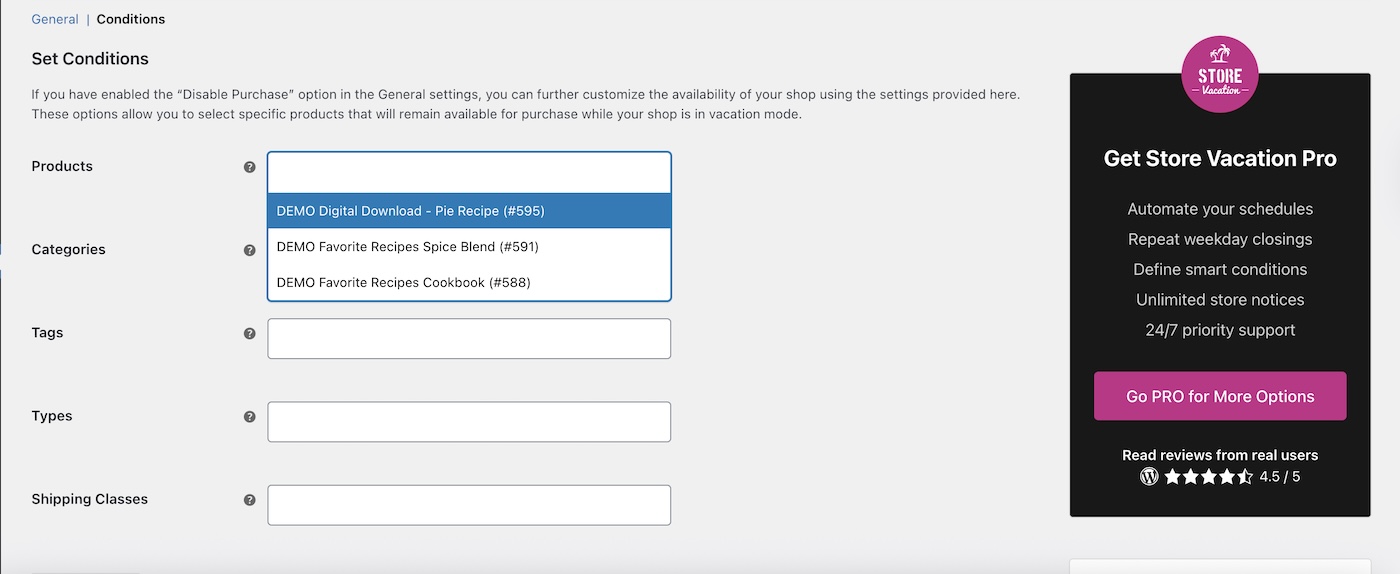This screenshot has width=1400, height=574.
Task: Click the Get Store Vacation Pro heading
Action: coord(1220,158)
